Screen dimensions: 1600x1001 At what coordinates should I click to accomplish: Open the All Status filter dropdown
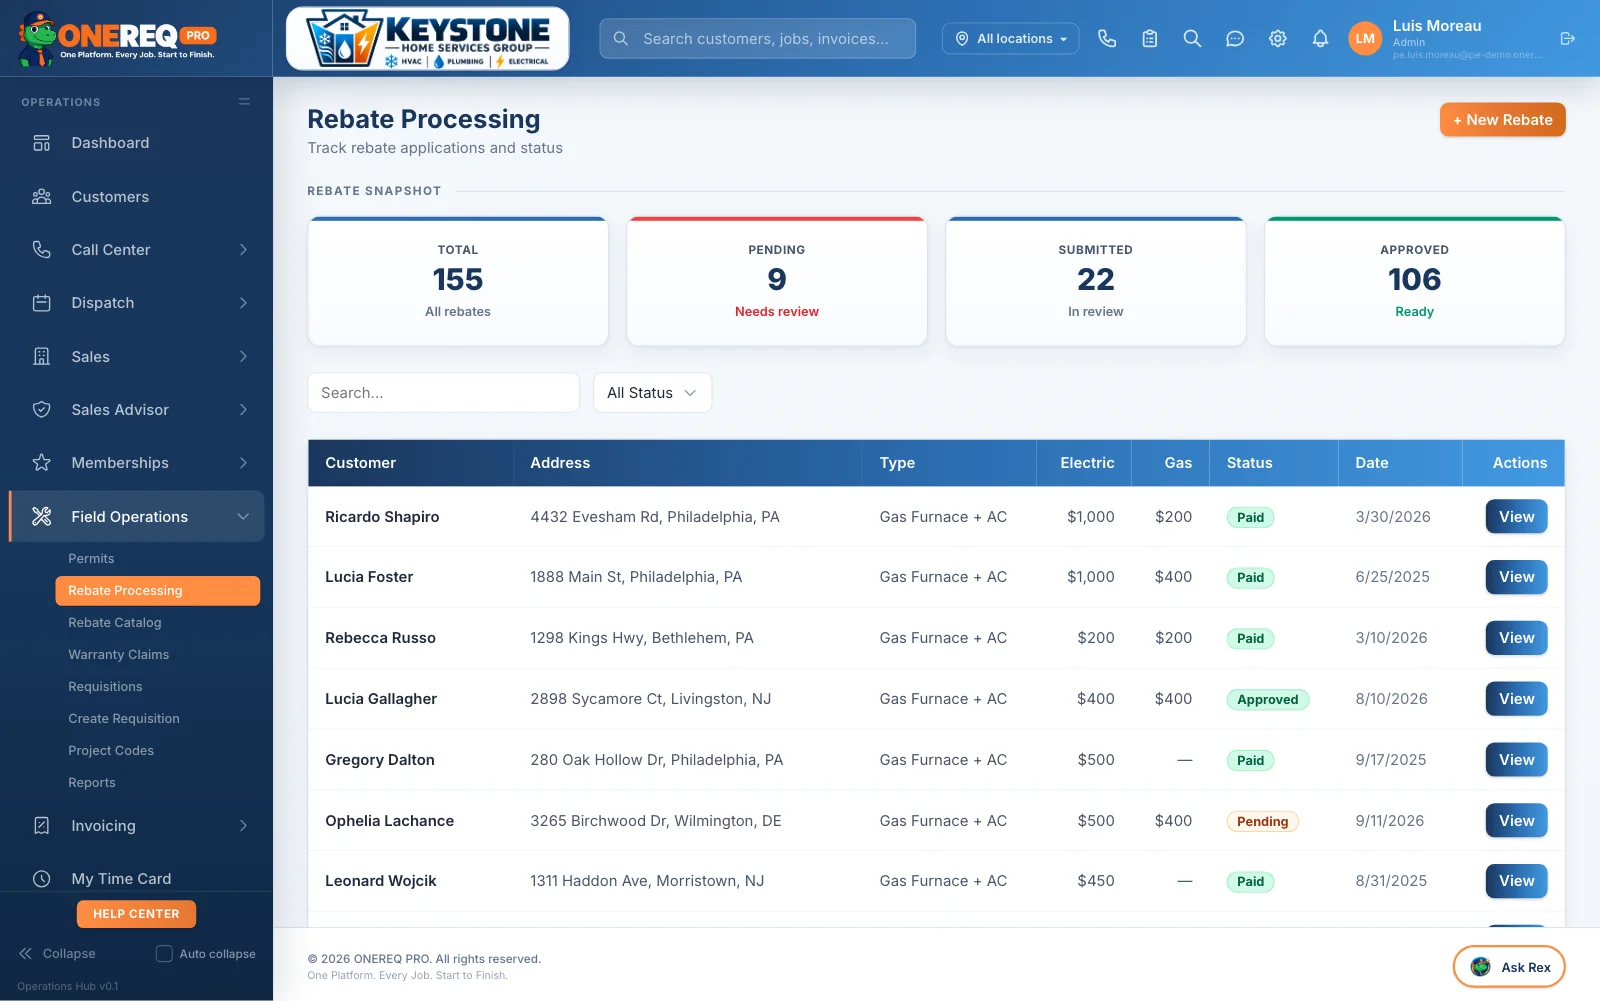coord(652,393)
